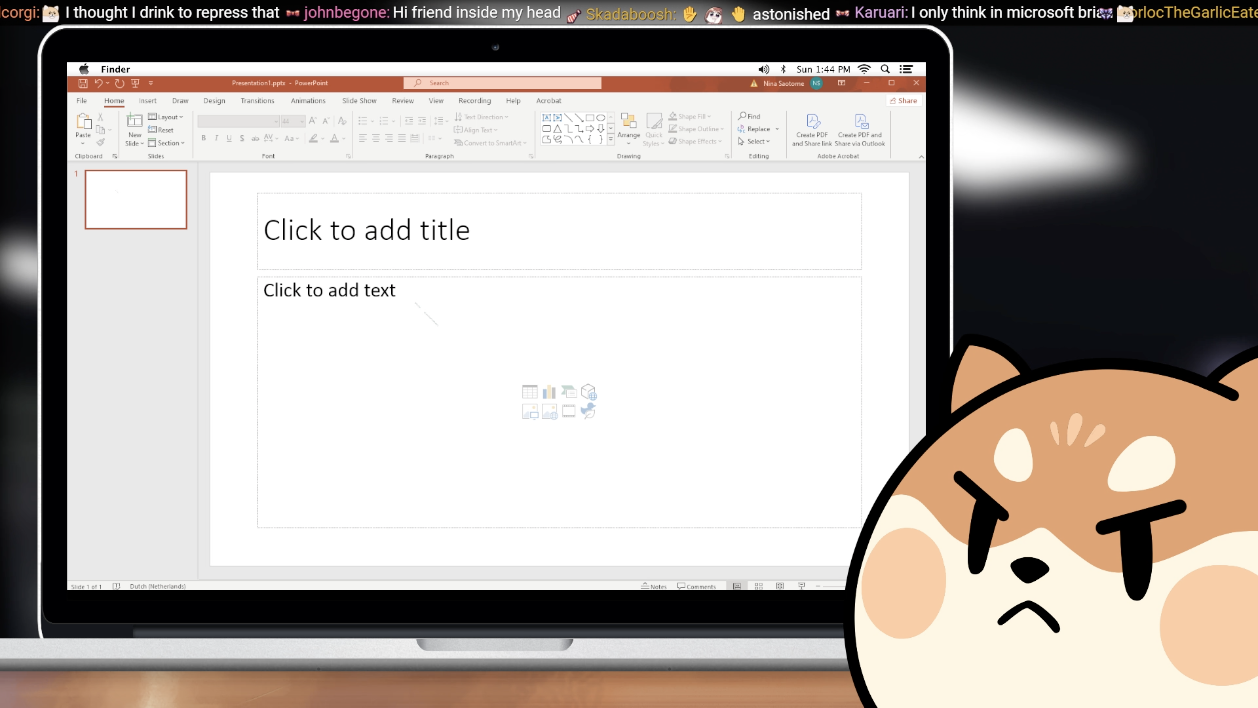Start presentation from beginning icon in title bar
The width and height of the screenshot is (1258, 708).
tap(135, 83)
